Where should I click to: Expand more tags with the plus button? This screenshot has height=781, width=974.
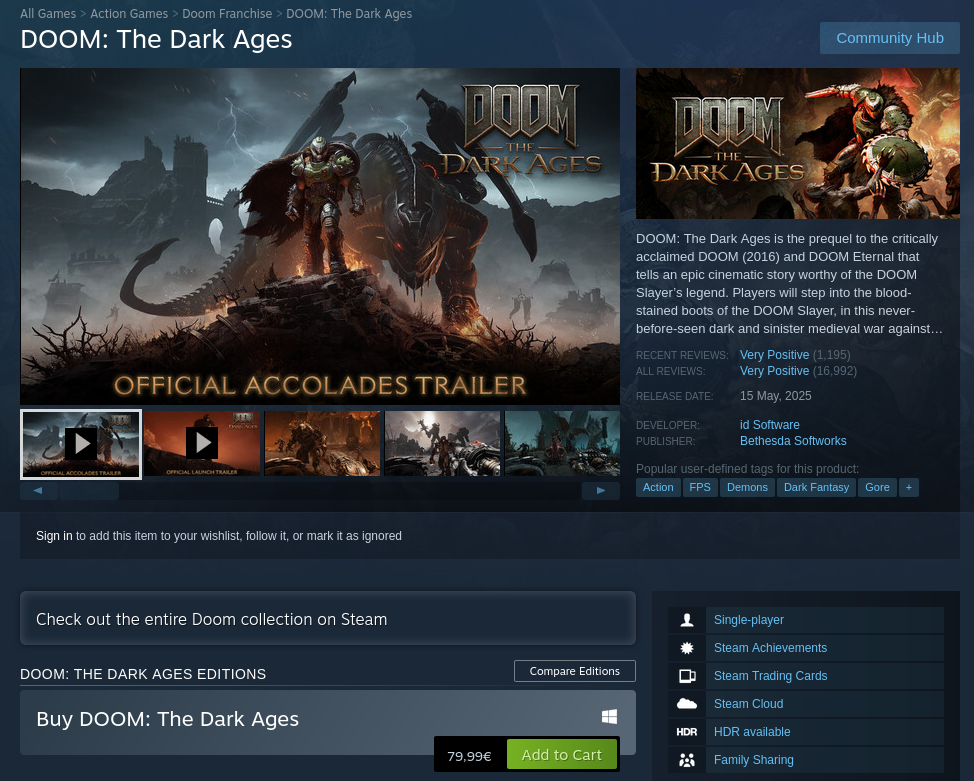(x=908, y=487)
